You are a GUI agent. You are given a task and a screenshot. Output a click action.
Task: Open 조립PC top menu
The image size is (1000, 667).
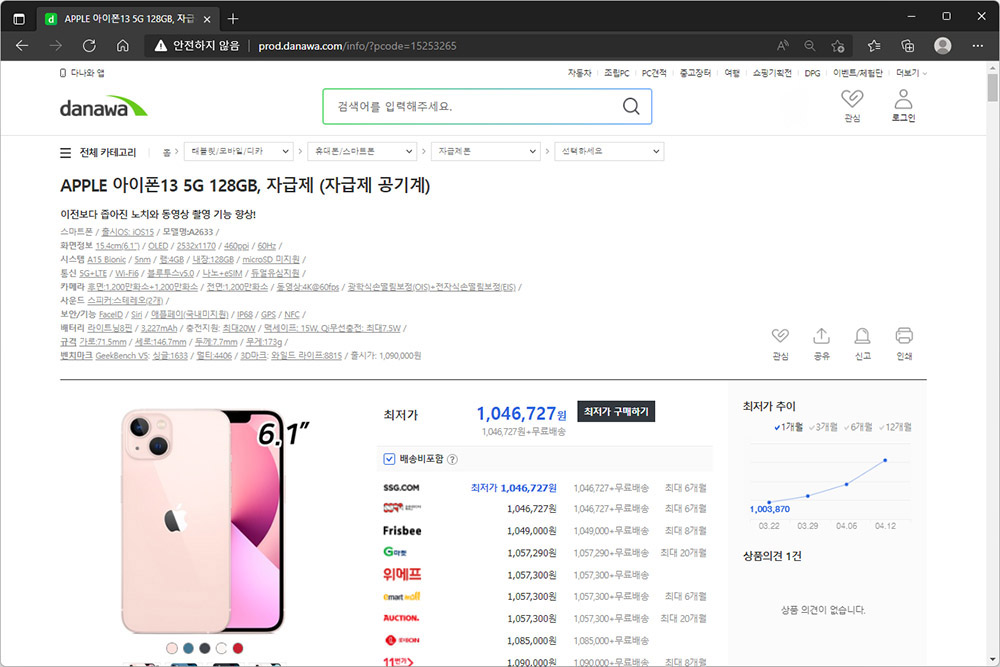[616, 73]
